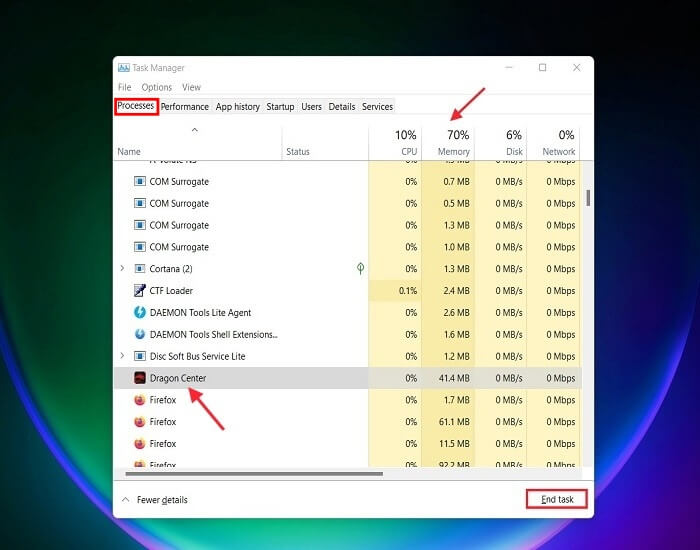Click the COM Surrogate icon using 0.5 MB
700x550 pixels.
coord(140,203)
